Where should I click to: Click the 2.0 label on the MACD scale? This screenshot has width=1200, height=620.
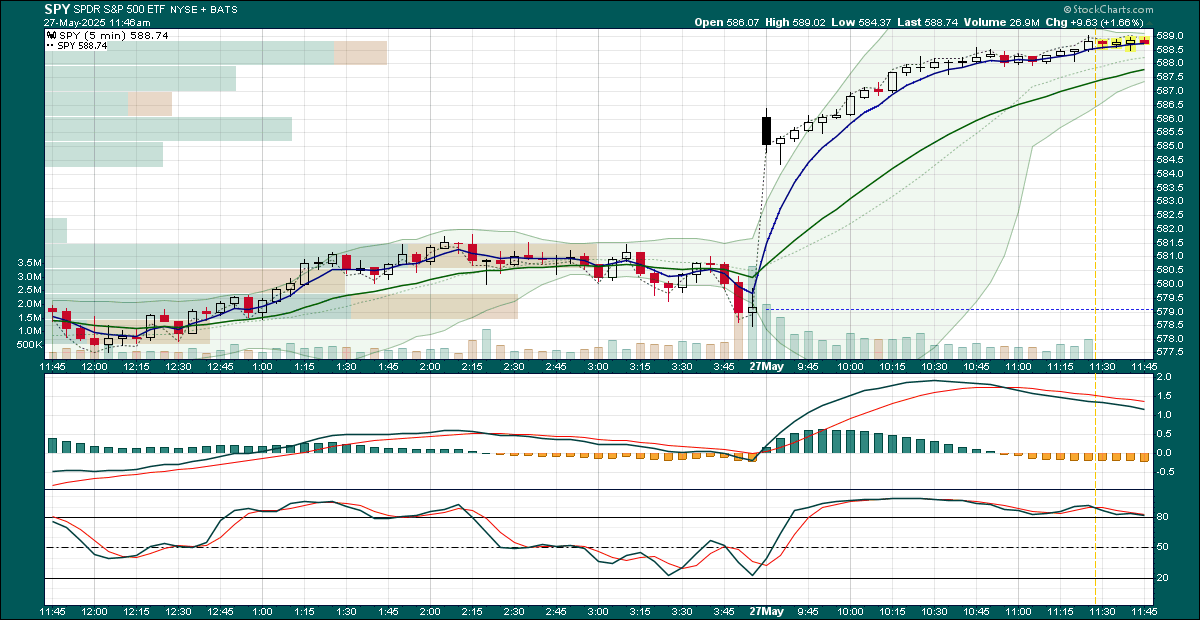pos(1164,377)
